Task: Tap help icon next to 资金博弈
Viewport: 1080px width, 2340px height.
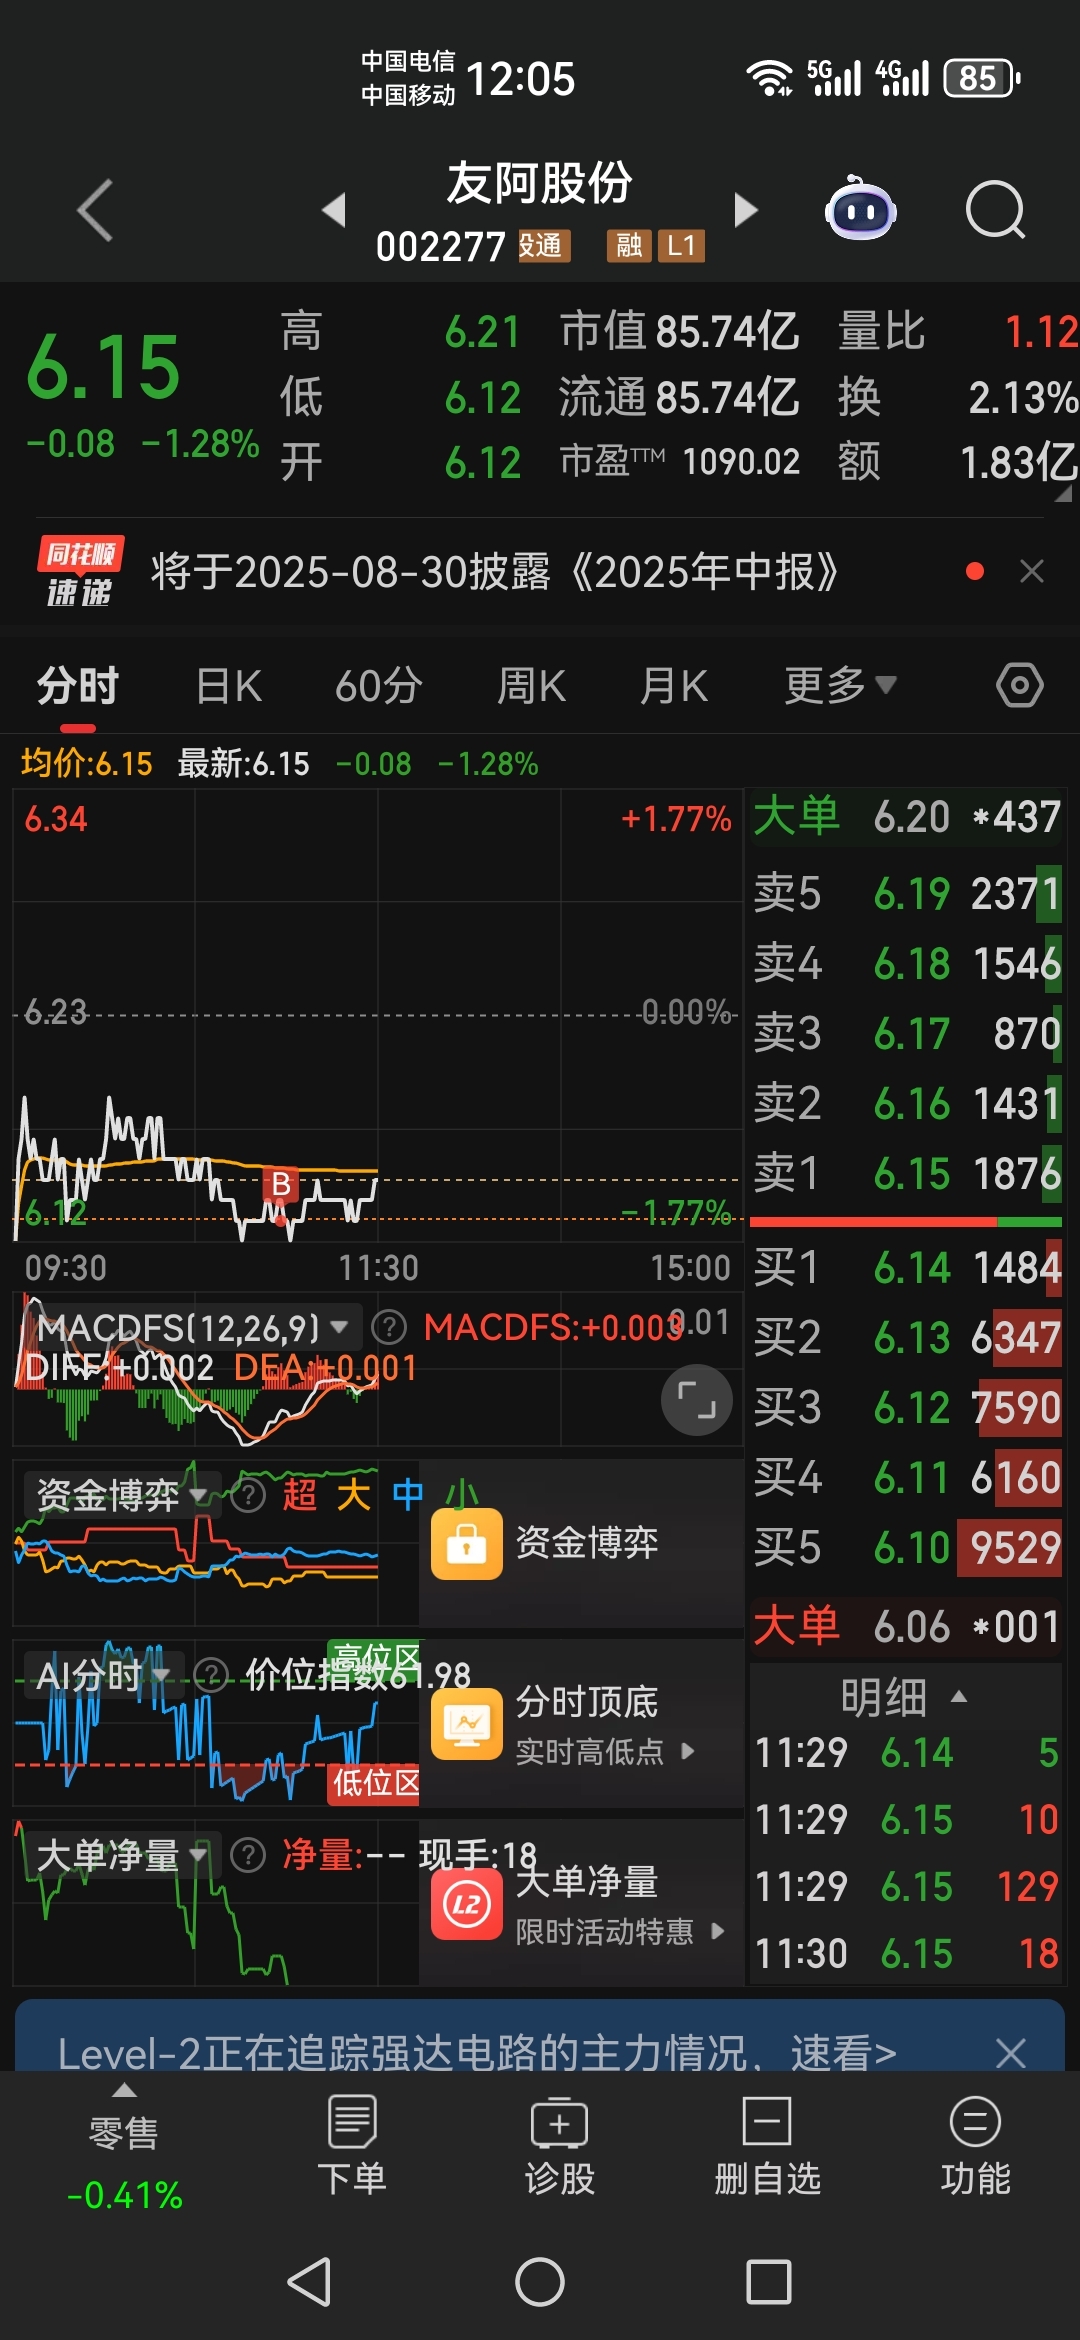Action: click(247, 1495)
